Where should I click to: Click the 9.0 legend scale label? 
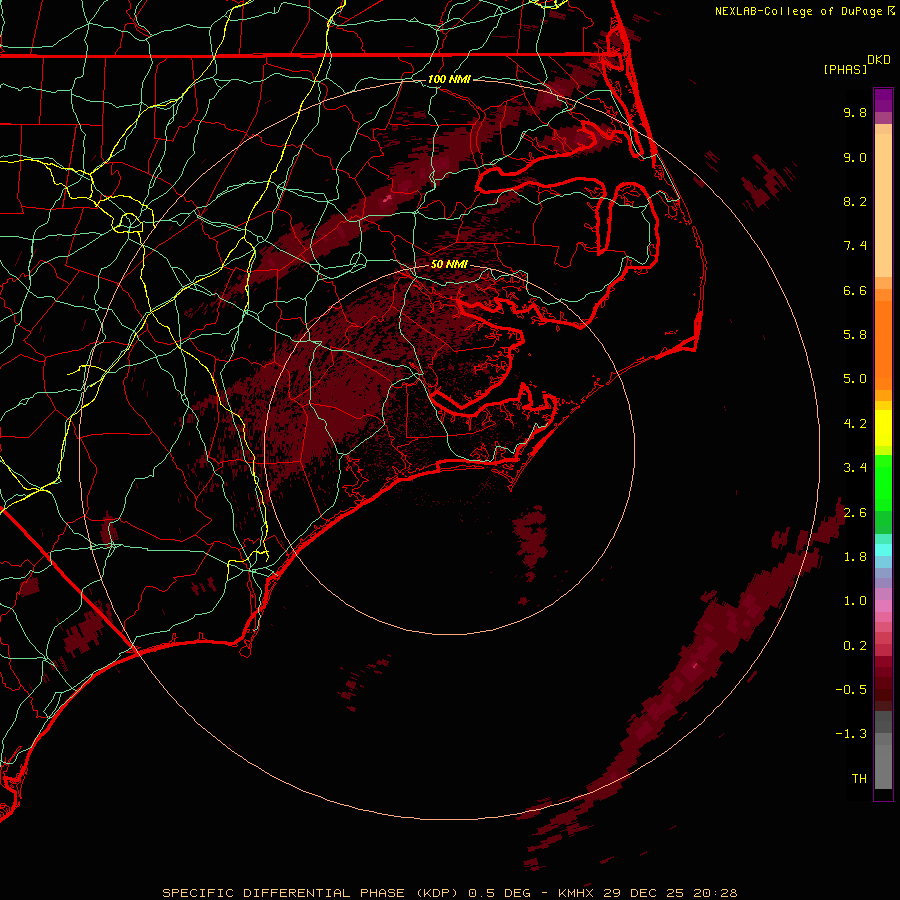pos(855,157)
